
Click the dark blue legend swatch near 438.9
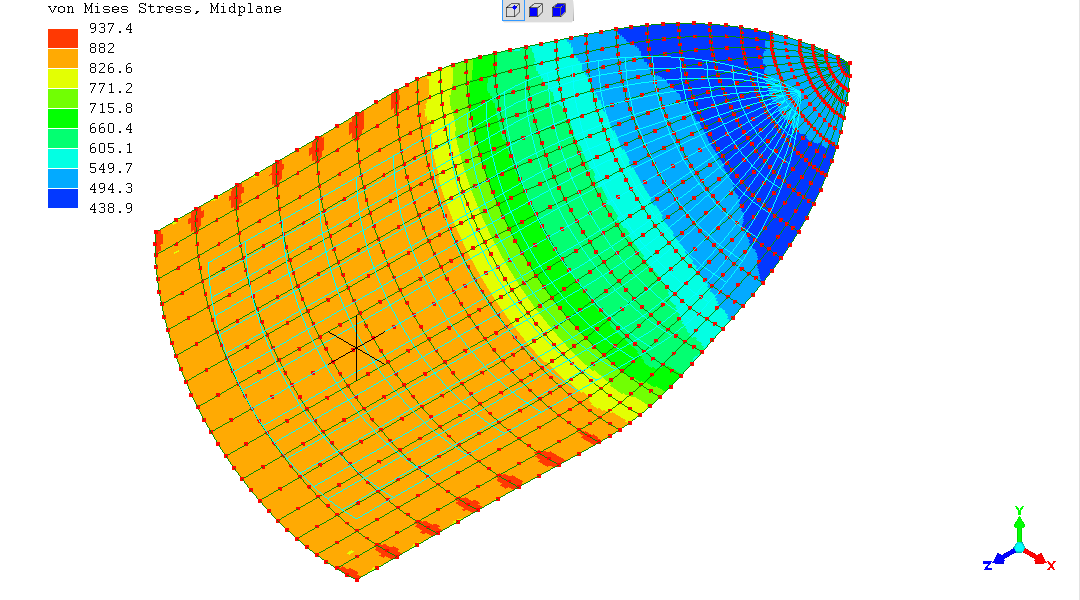[x=63, y=198]
